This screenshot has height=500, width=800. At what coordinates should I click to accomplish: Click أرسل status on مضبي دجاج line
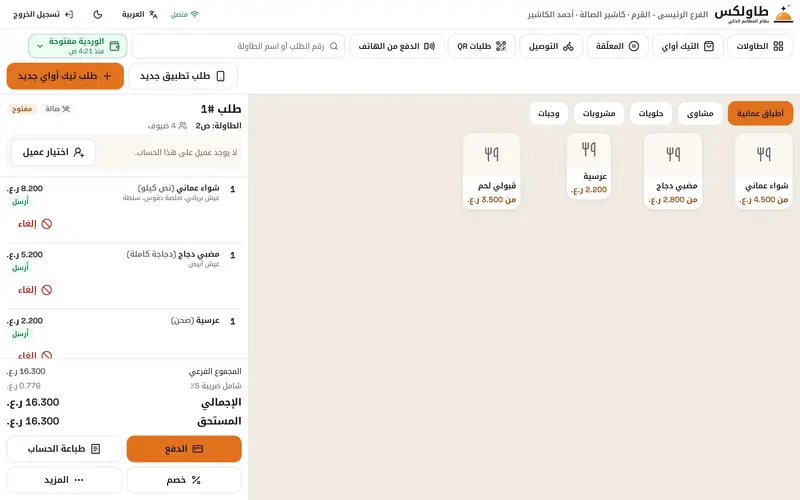coord(20,268)
